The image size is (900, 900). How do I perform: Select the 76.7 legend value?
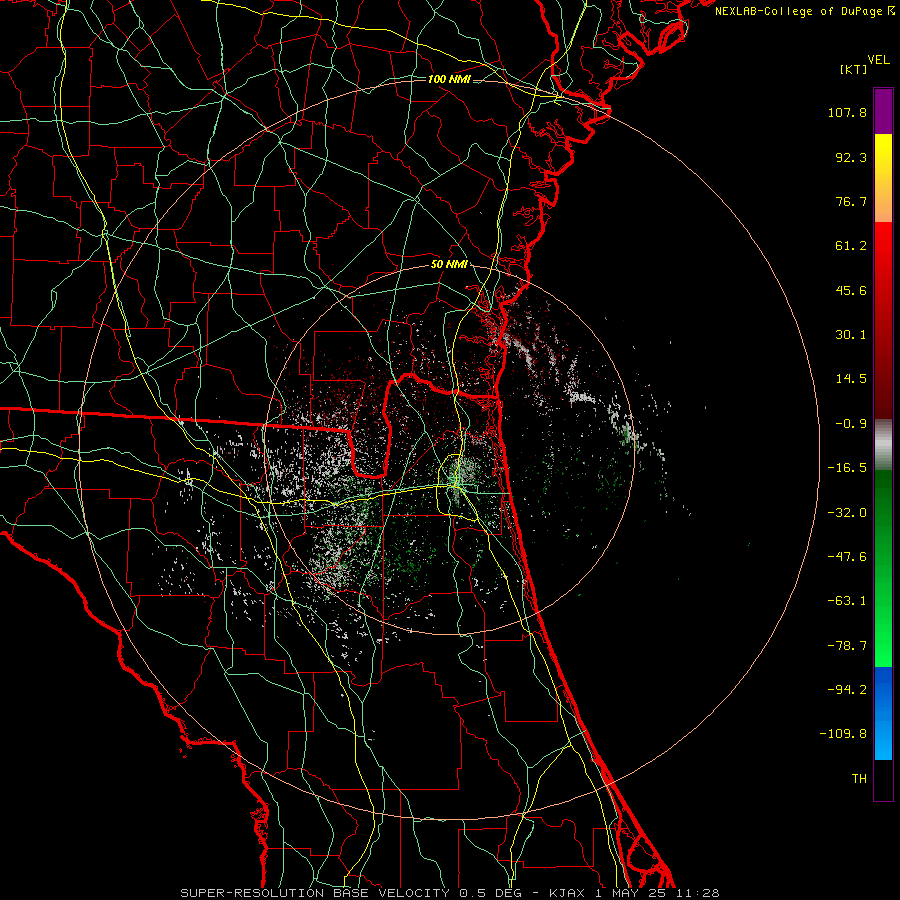point(851,201)
